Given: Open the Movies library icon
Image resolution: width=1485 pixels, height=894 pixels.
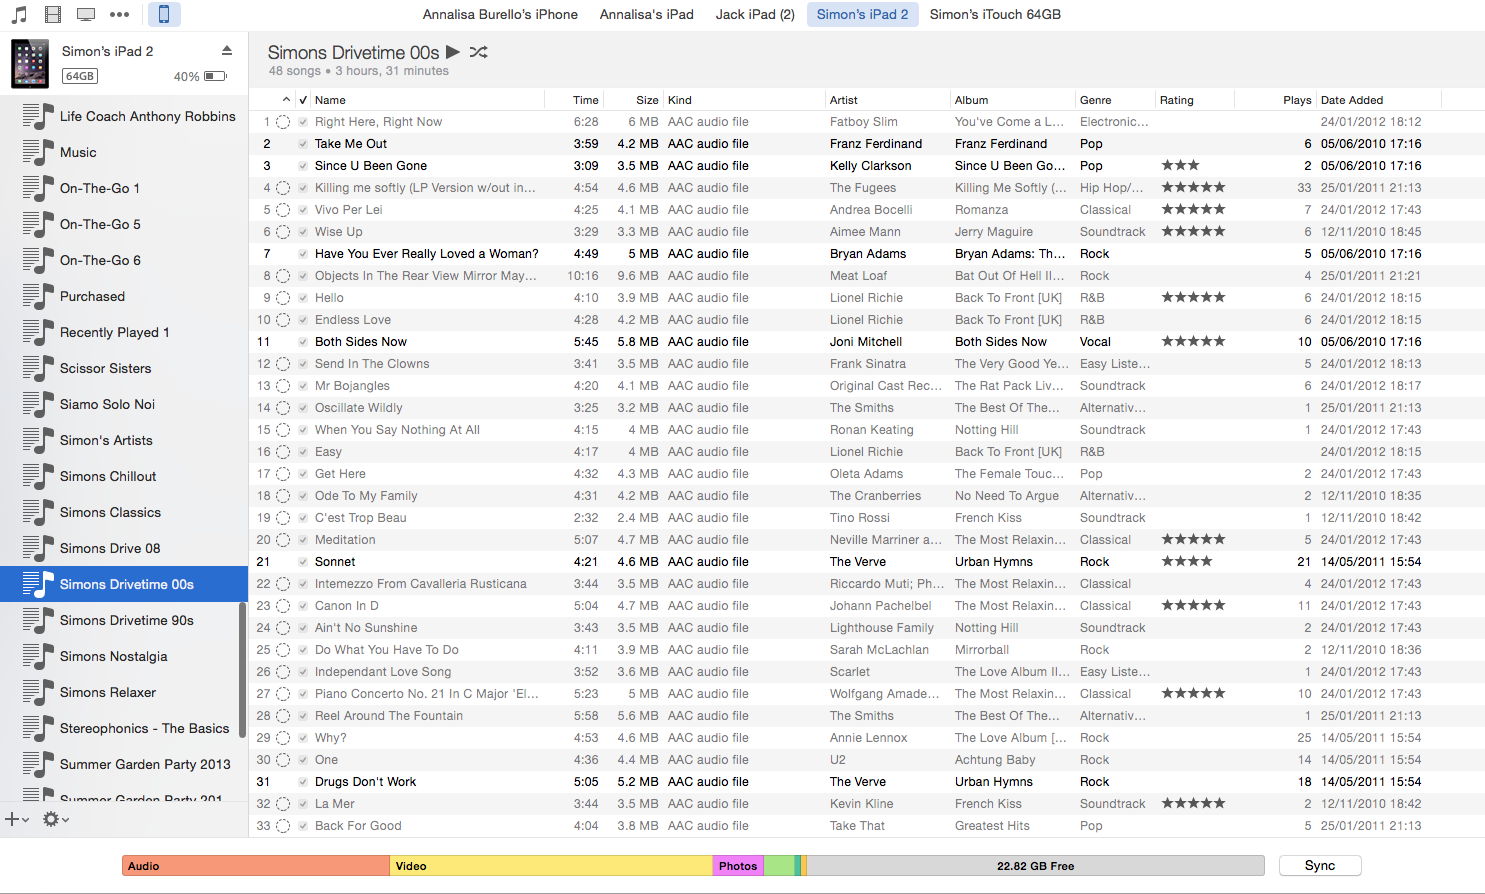Looking at the screenshot, I should pyautogui.click(x=53, y=15).
